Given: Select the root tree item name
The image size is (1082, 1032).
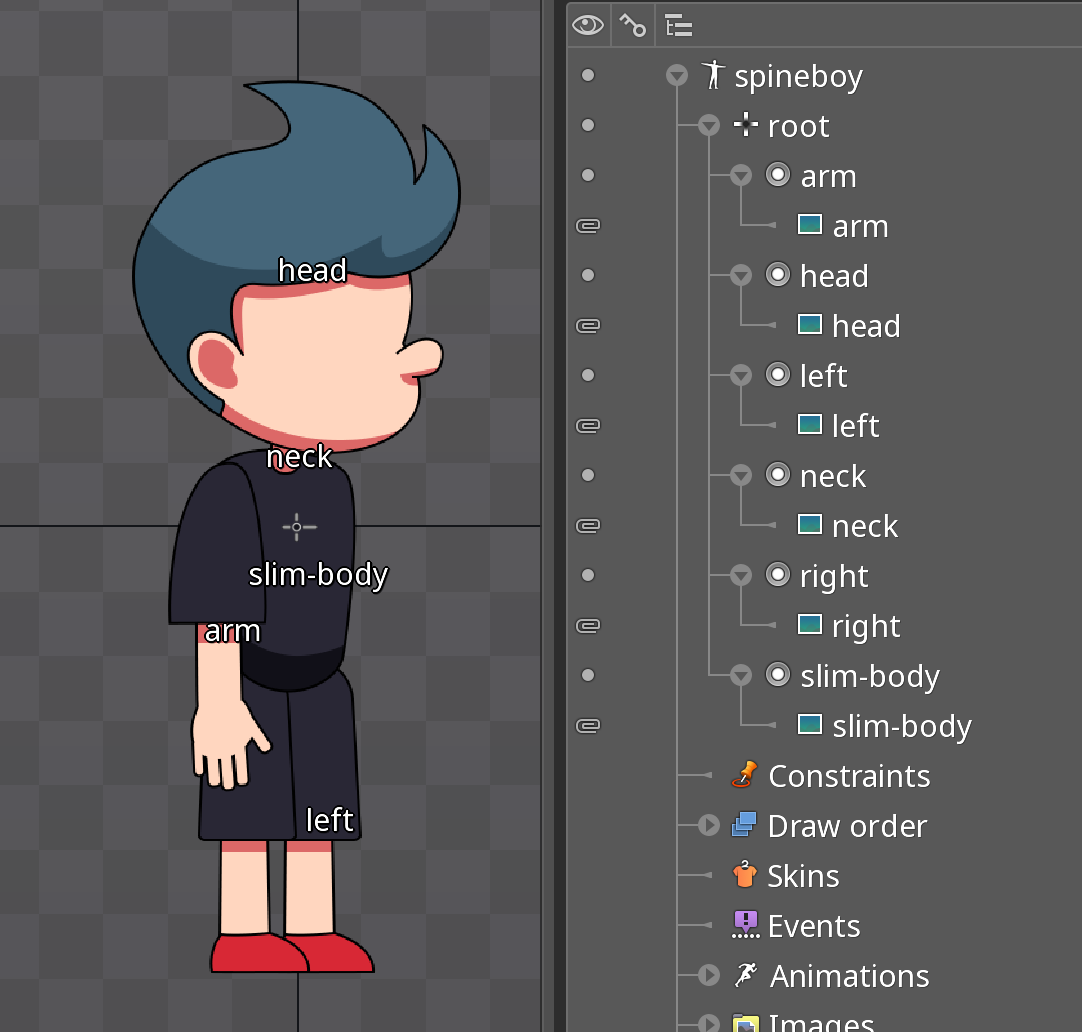Looking at the screenshot, I should pos(798,126).
